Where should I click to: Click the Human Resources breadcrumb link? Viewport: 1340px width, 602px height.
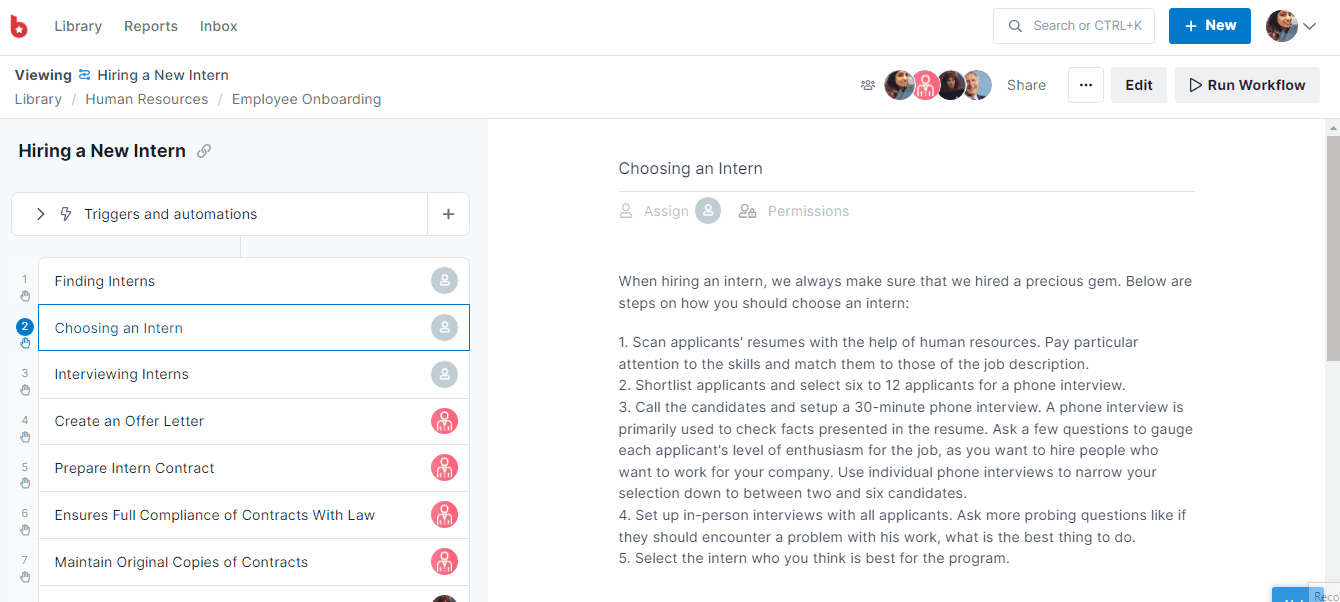pos(147,99)
